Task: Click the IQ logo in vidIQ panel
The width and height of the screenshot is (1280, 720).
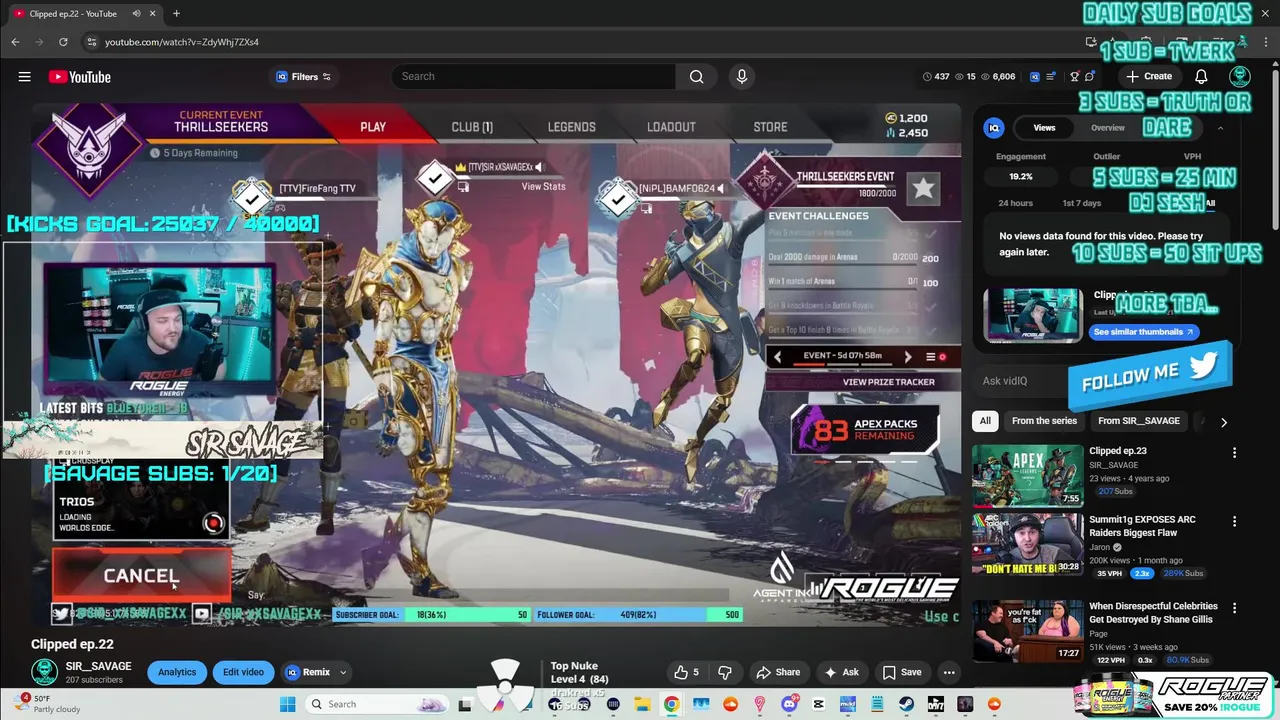Action: coord(994,128)
